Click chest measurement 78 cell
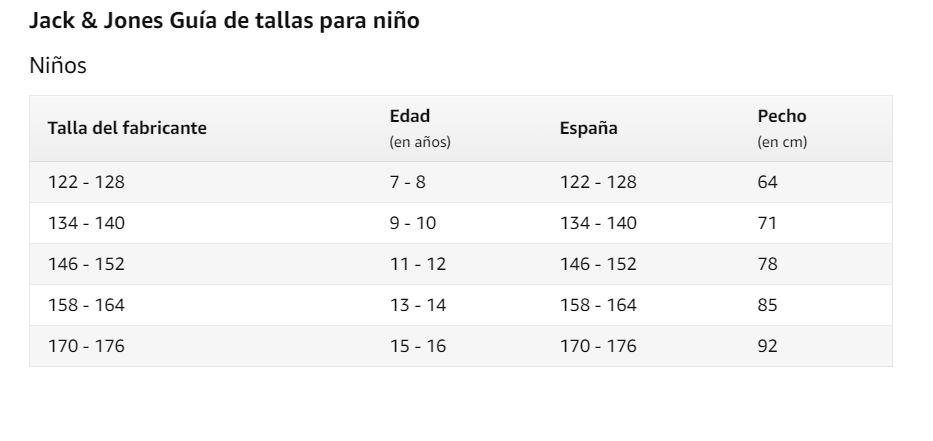 tap(768, 264)
